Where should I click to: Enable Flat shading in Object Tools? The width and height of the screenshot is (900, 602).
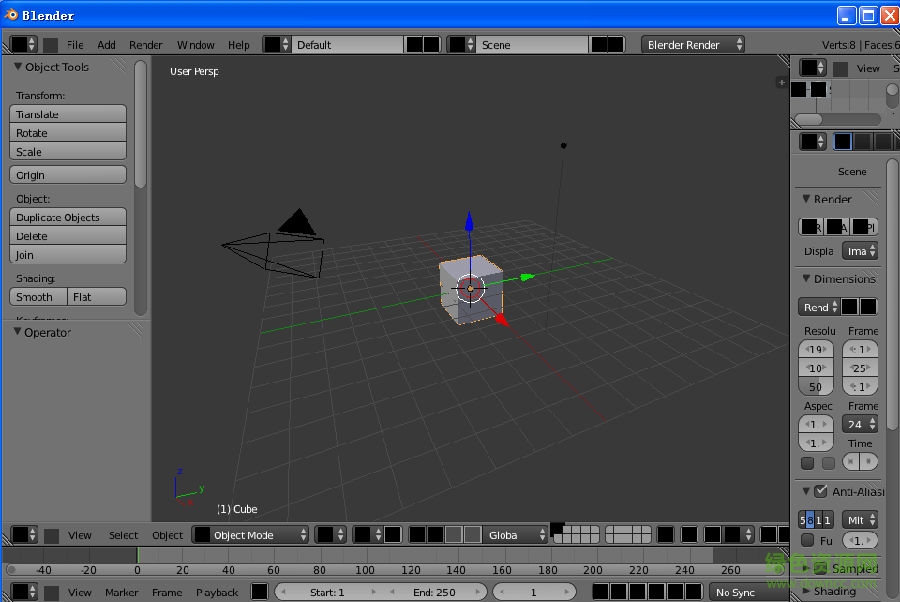point(96,296)
